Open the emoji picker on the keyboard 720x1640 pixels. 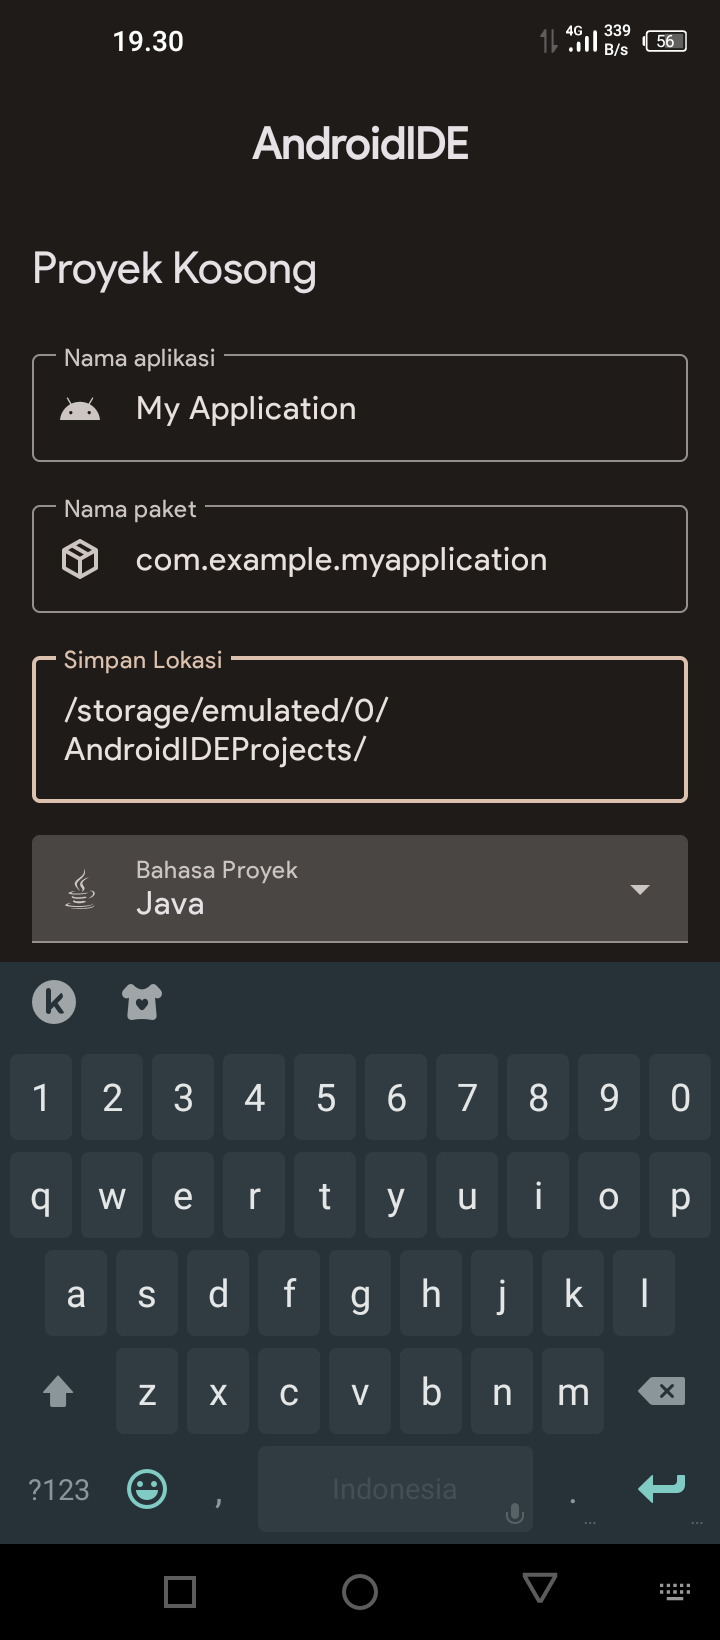click(147, 1489)
